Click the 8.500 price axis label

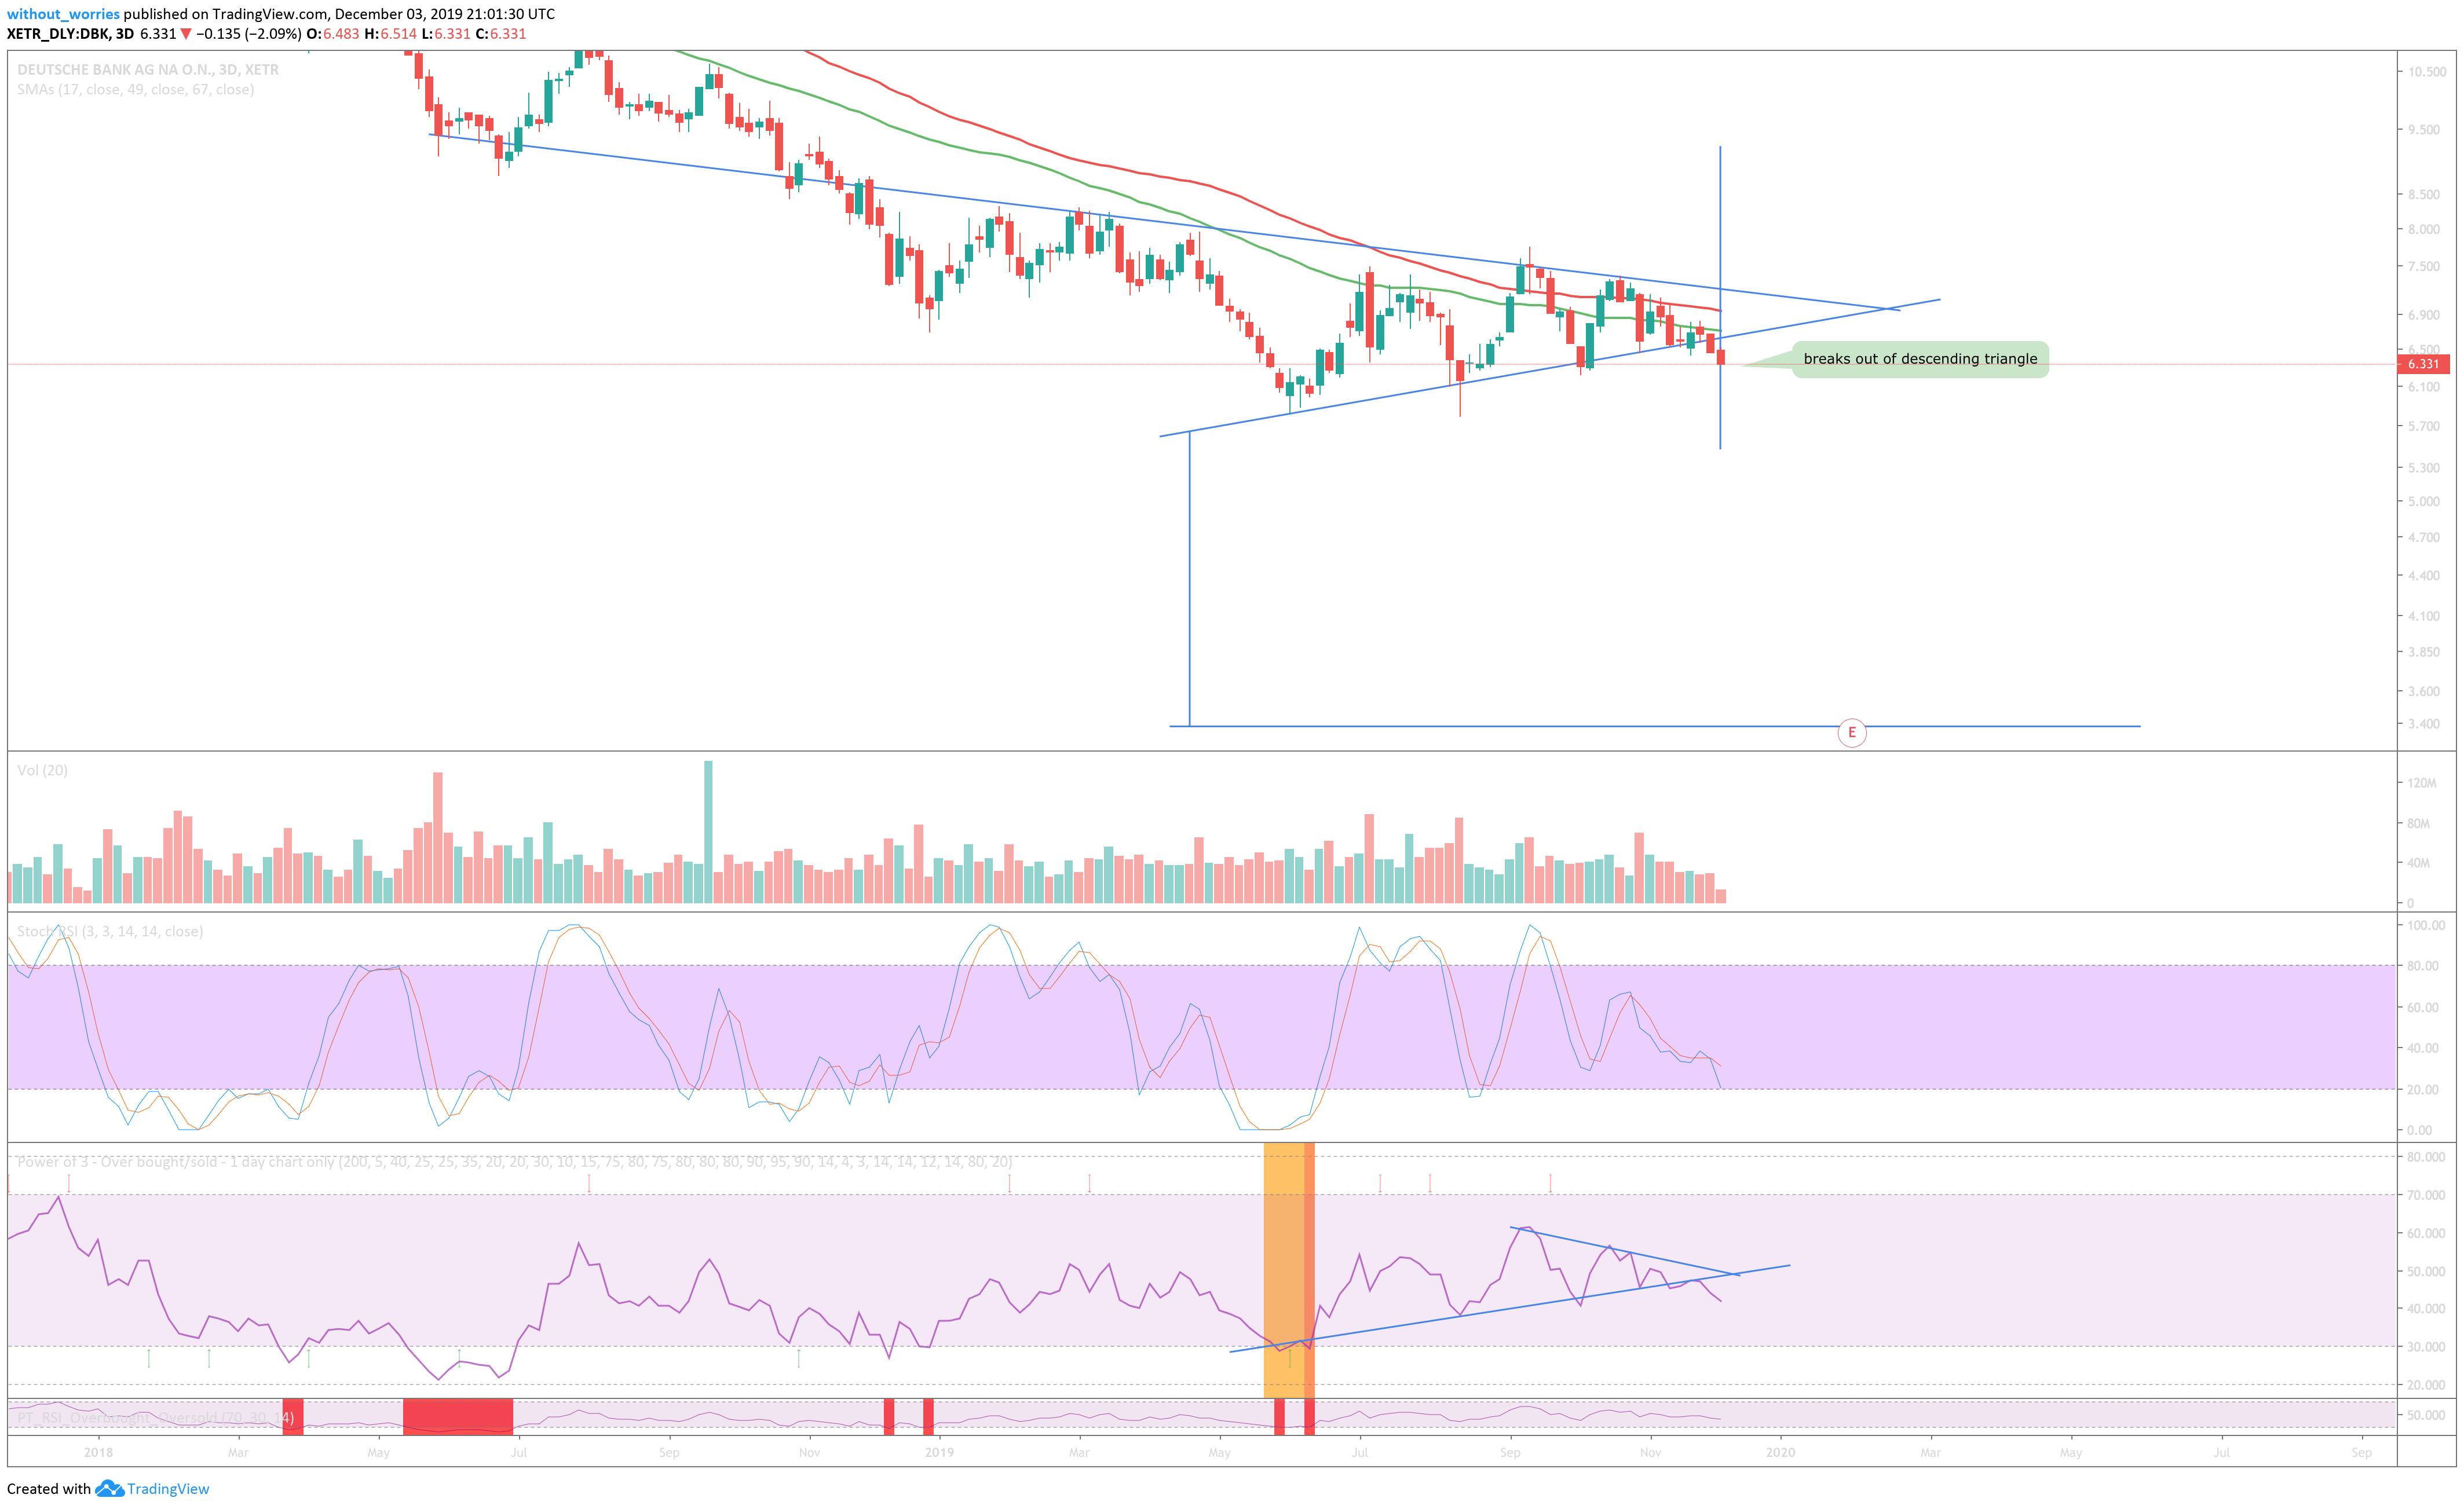(2423, 195)
